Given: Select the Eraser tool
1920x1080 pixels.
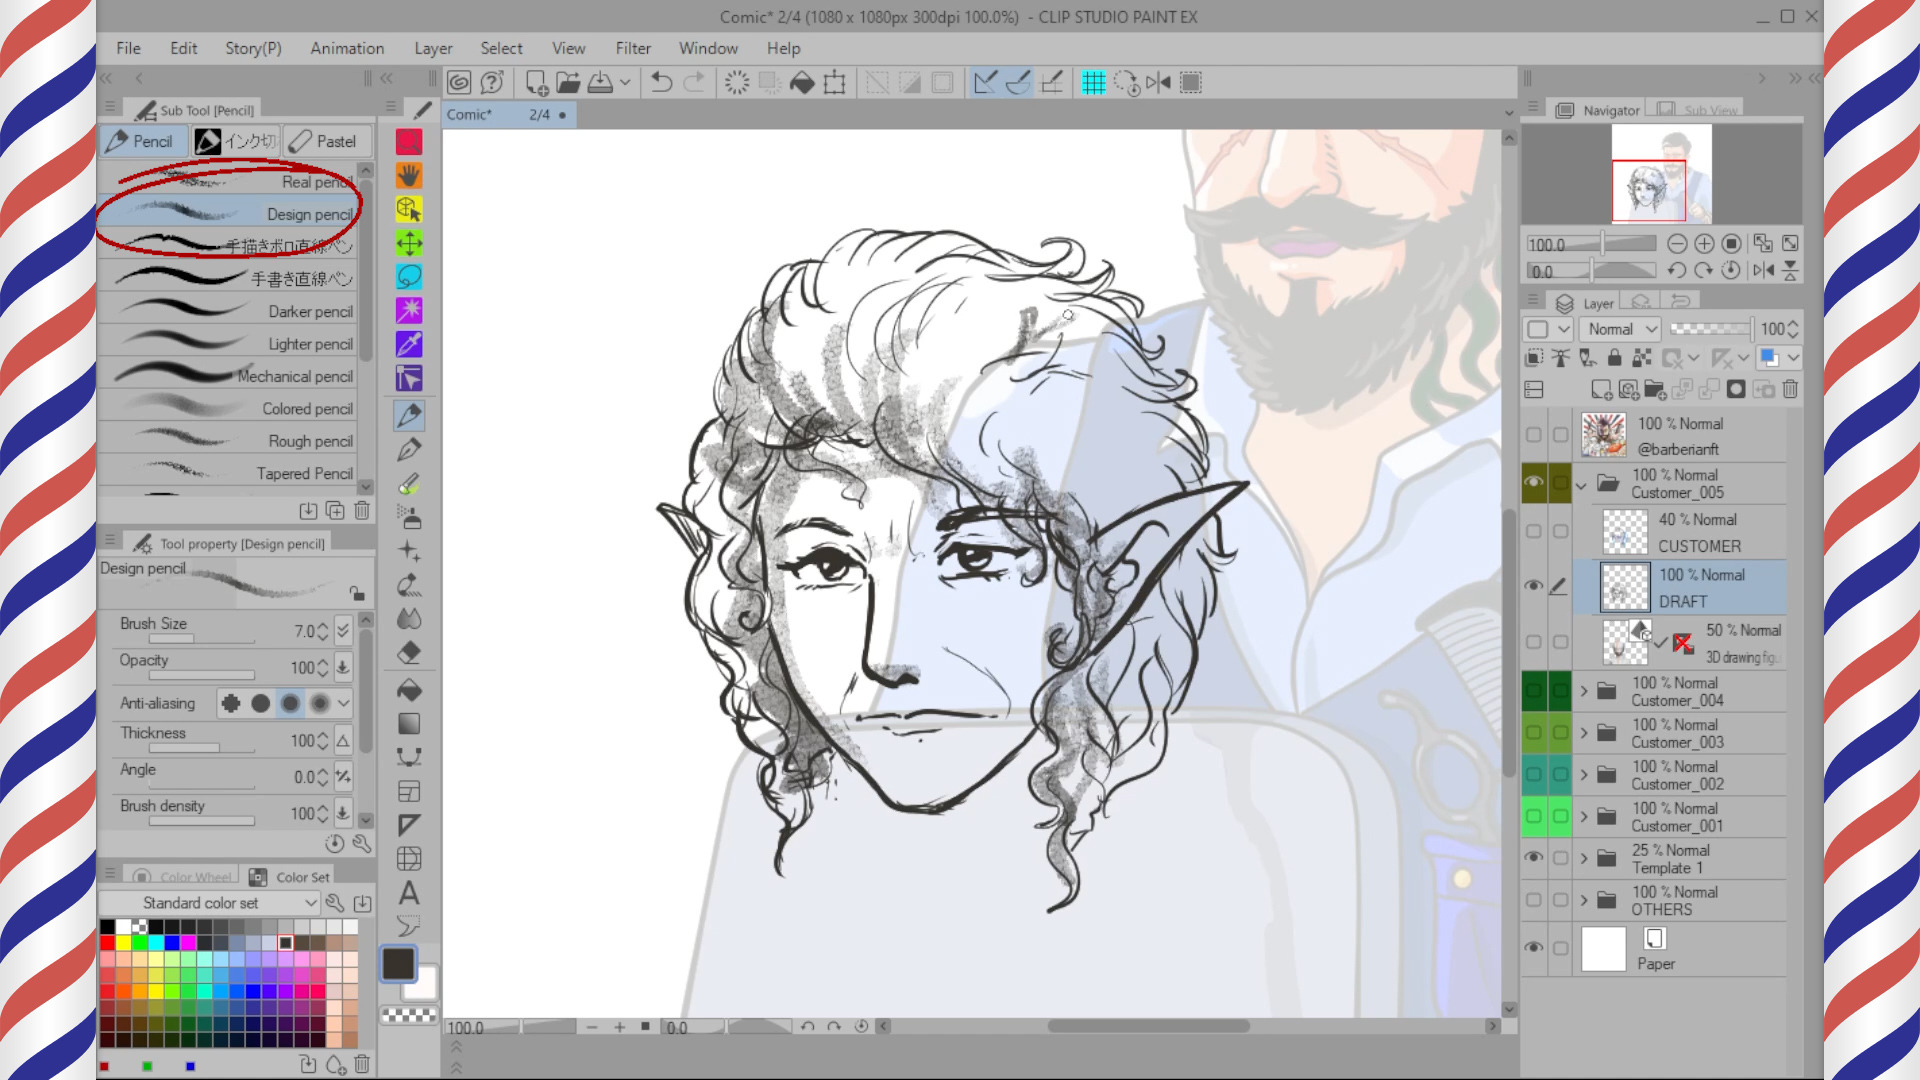Looking at the screenshot, I should coord(409,653).
